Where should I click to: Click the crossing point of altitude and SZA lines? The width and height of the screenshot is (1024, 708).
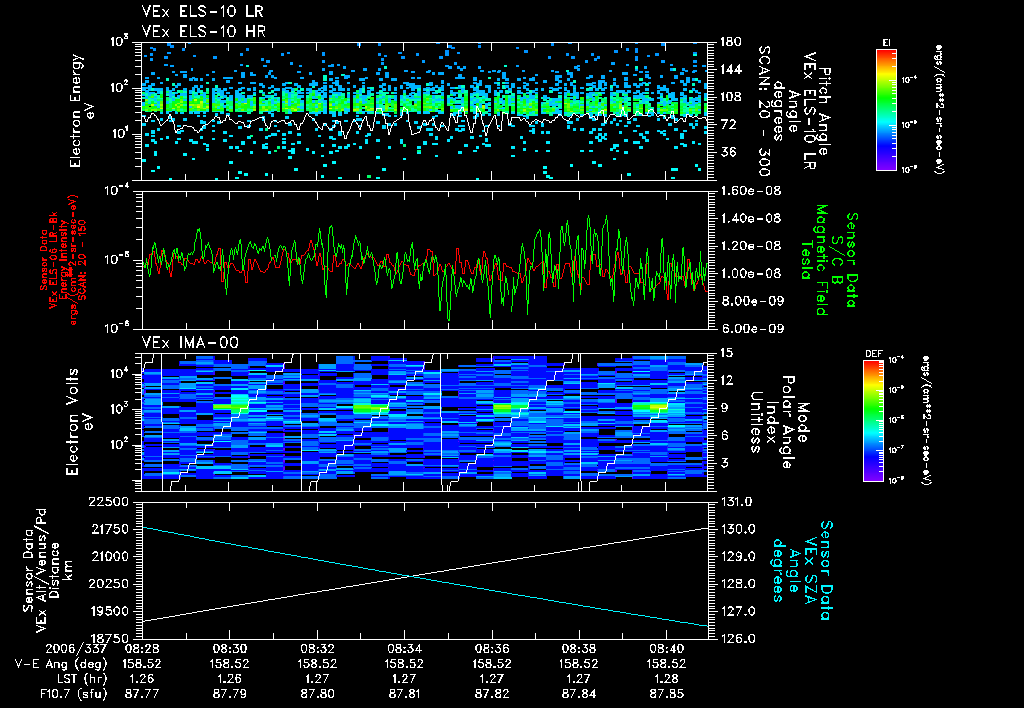point(410,575)
